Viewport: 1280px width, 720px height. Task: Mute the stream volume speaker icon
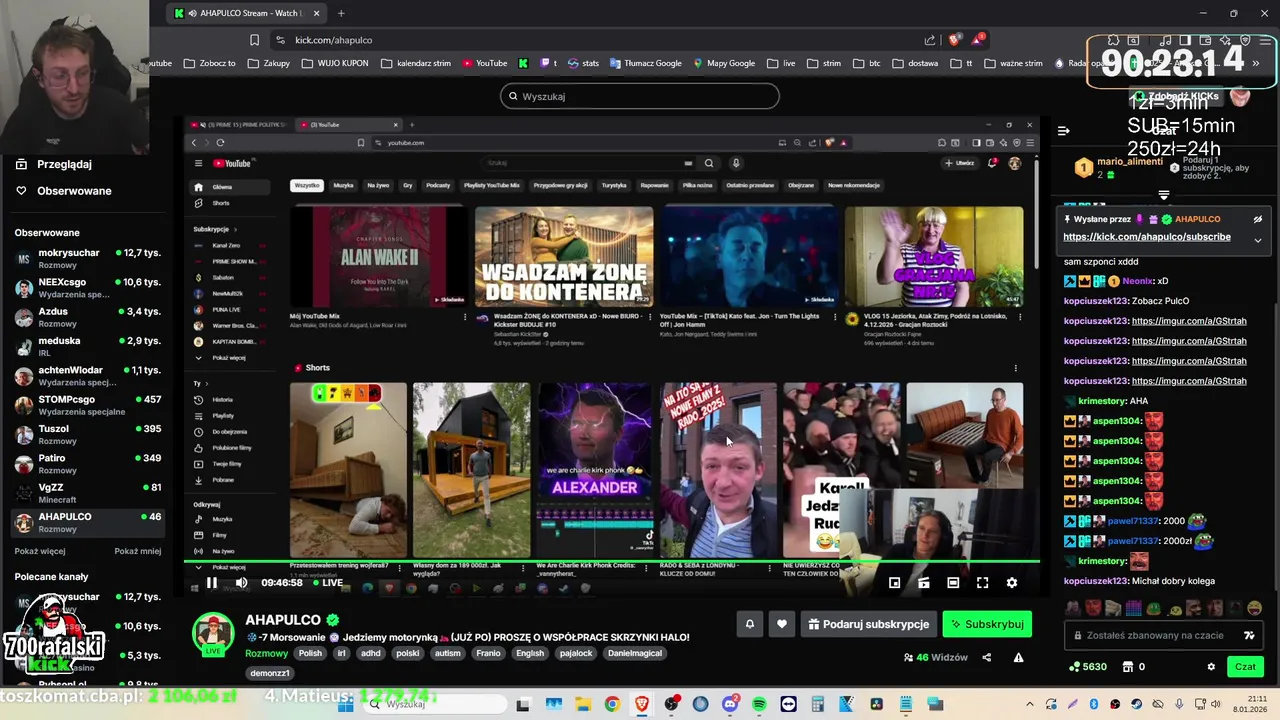pos(241,583)
